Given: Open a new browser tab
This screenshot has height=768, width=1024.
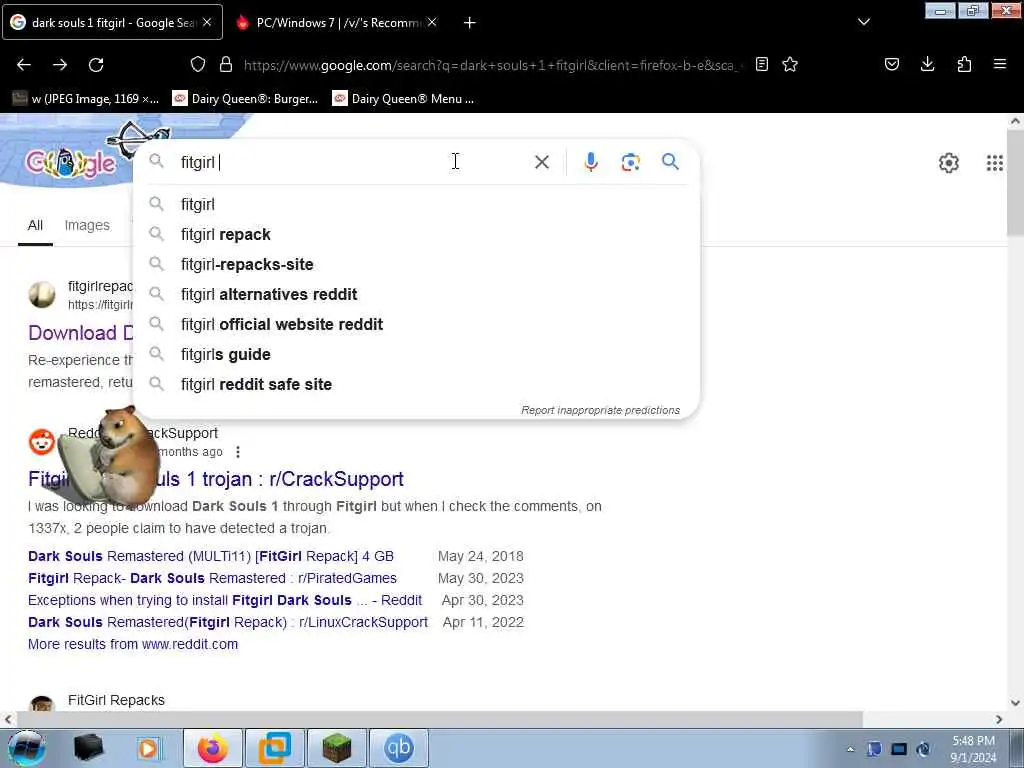Looking at the screenshot, I should pyautogui.click(x=470, y=23).
